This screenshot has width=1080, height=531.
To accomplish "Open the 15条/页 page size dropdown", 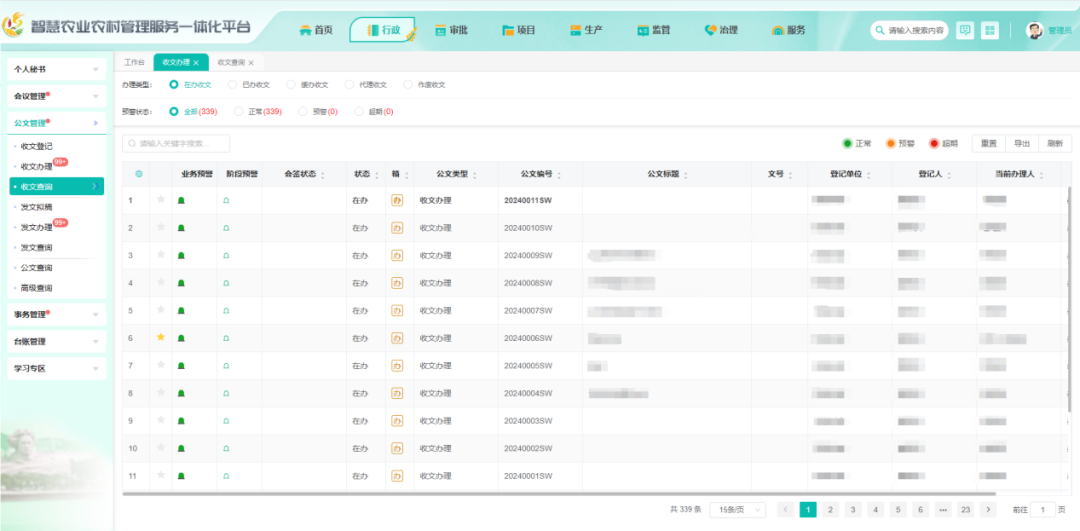I will point(737,510).
